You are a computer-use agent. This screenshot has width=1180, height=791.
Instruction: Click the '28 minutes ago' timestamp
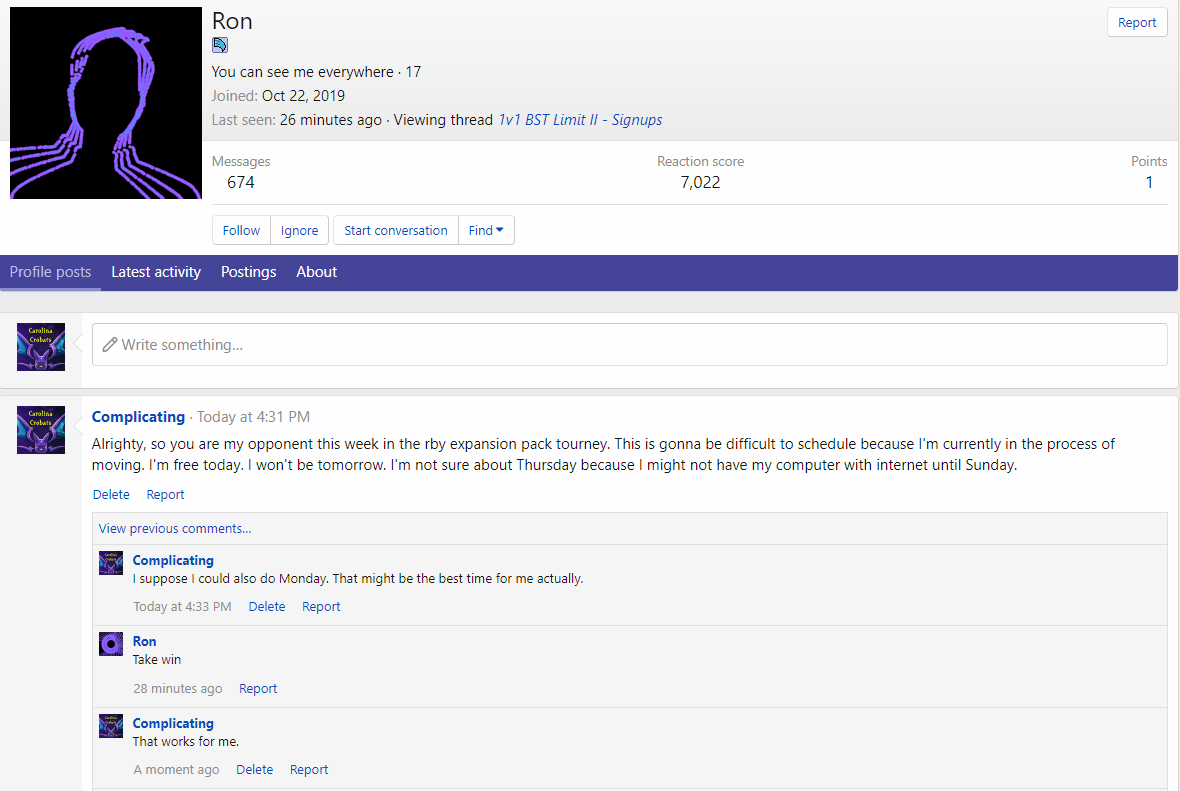178,689
